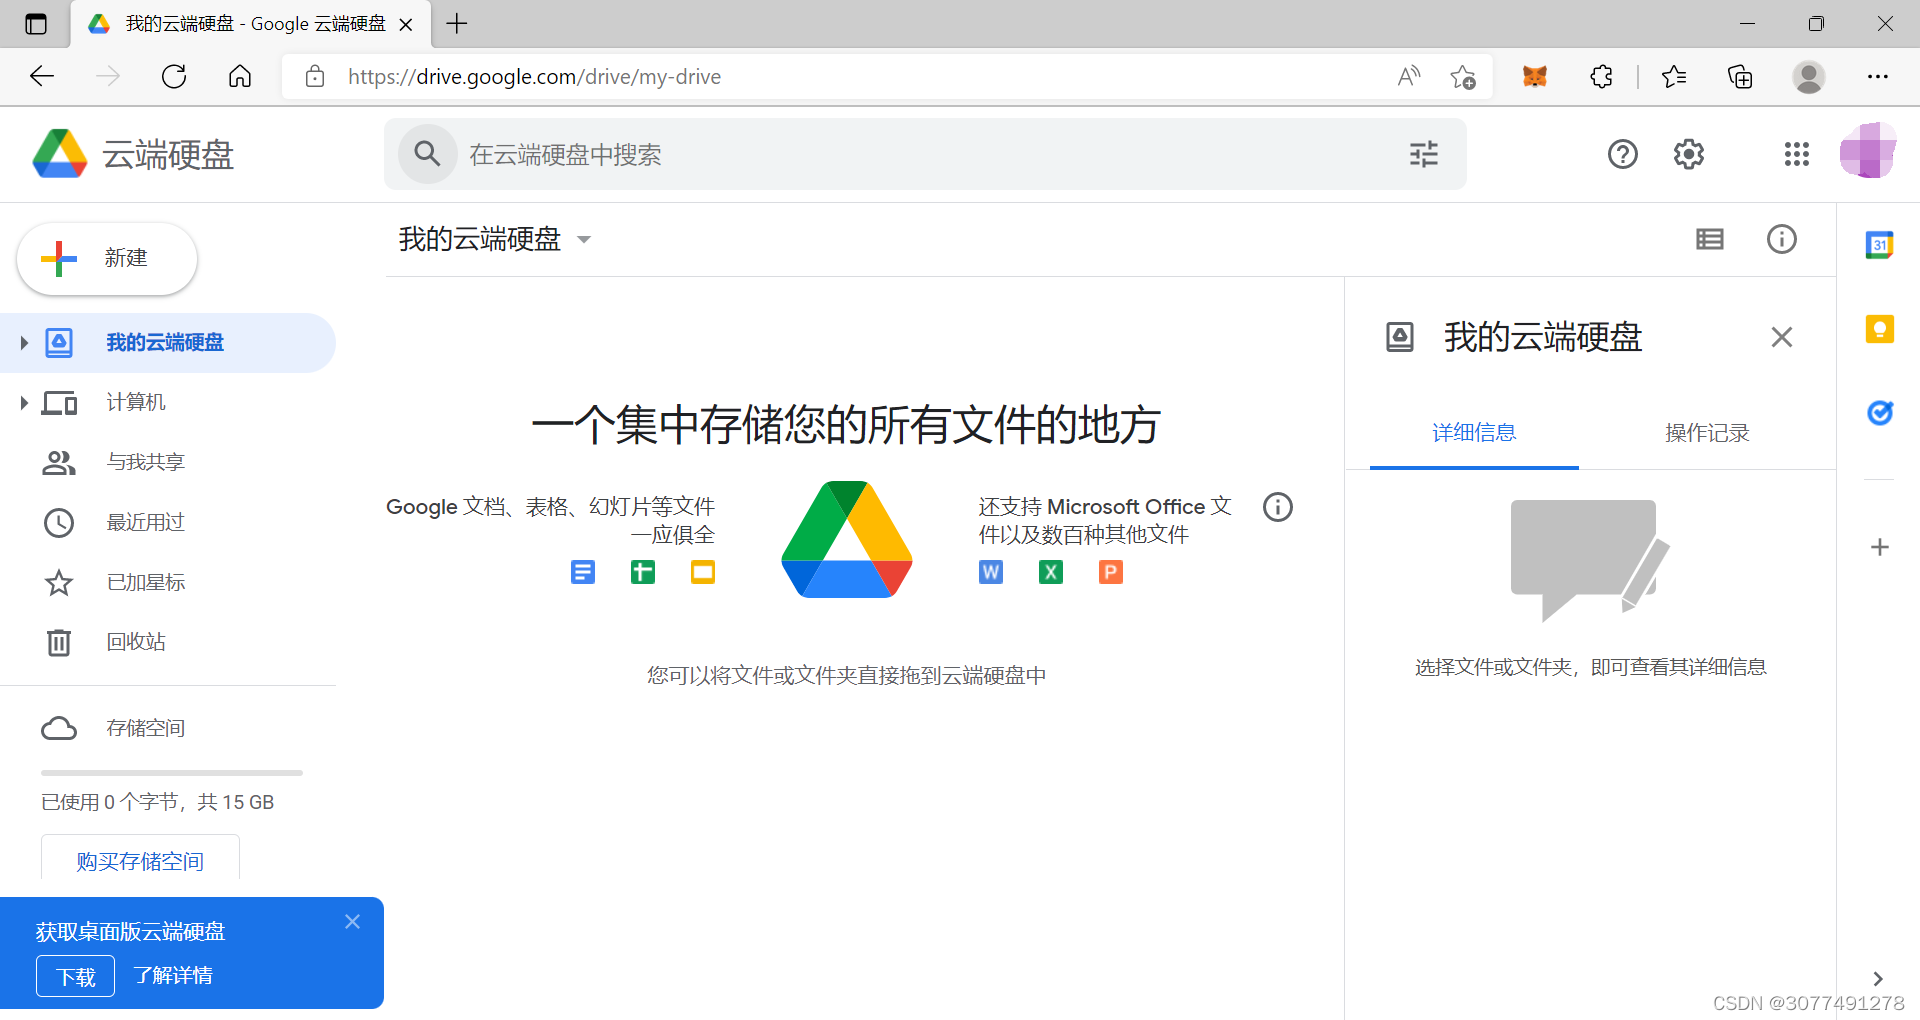Add more side panel add-ons
Image resolution: width=1920 pixels, height=1020 pixels.
1879,547
